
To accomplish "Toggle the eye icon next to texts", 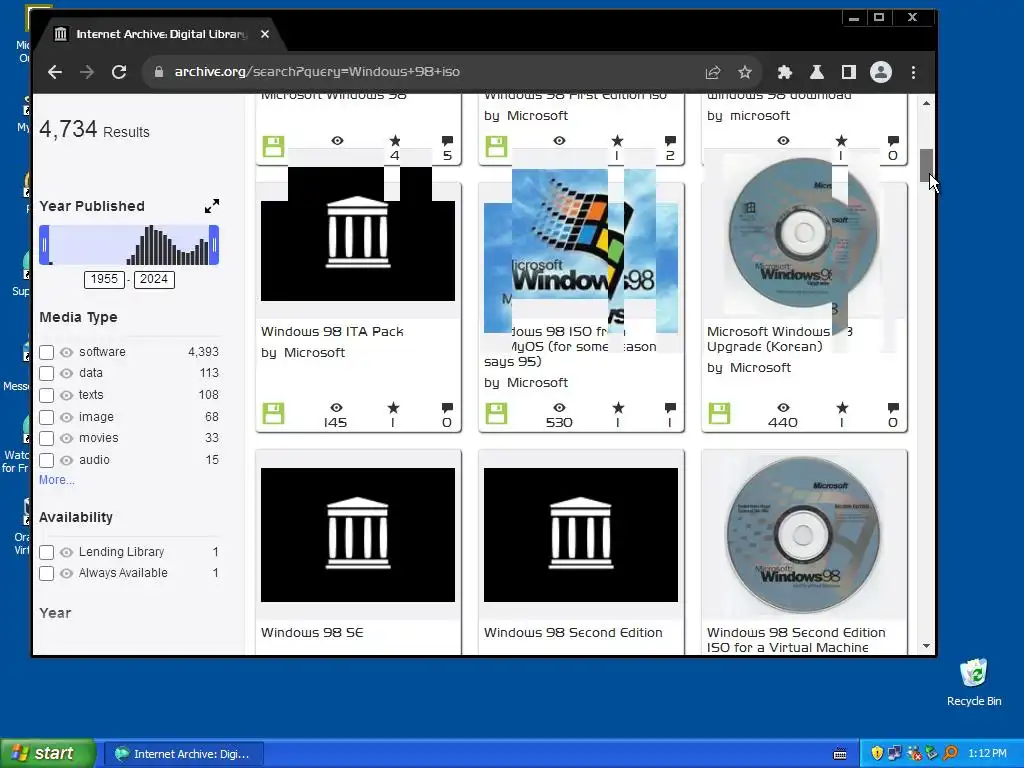I will 67,395.
